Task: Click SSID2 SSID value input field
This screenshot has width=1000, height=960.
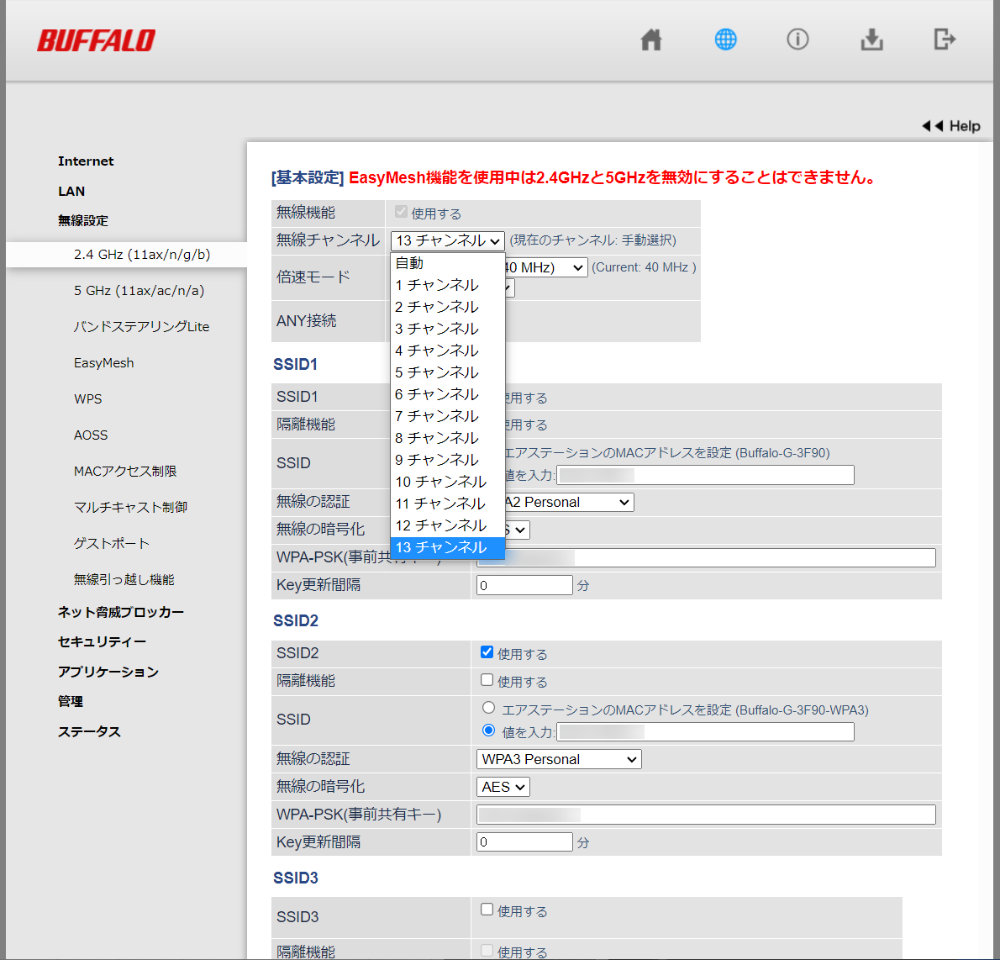Action: 705,732
